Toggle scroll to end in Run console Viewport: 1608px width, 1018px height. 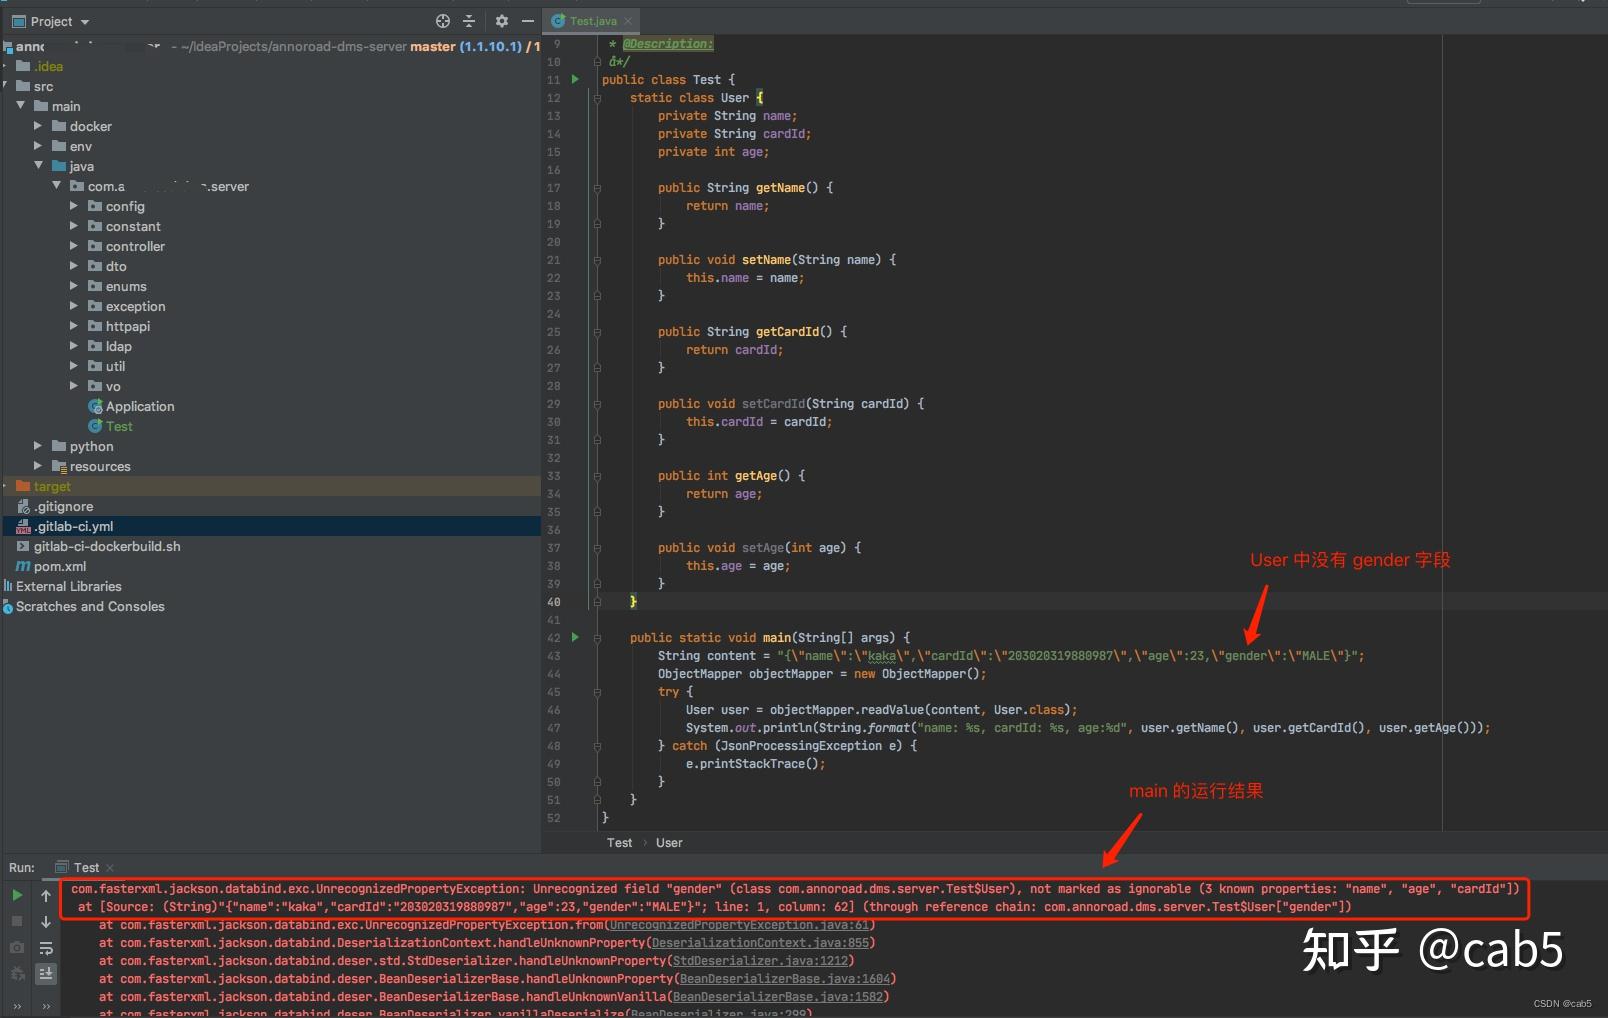pyautogui.click(x=46, y=973)
